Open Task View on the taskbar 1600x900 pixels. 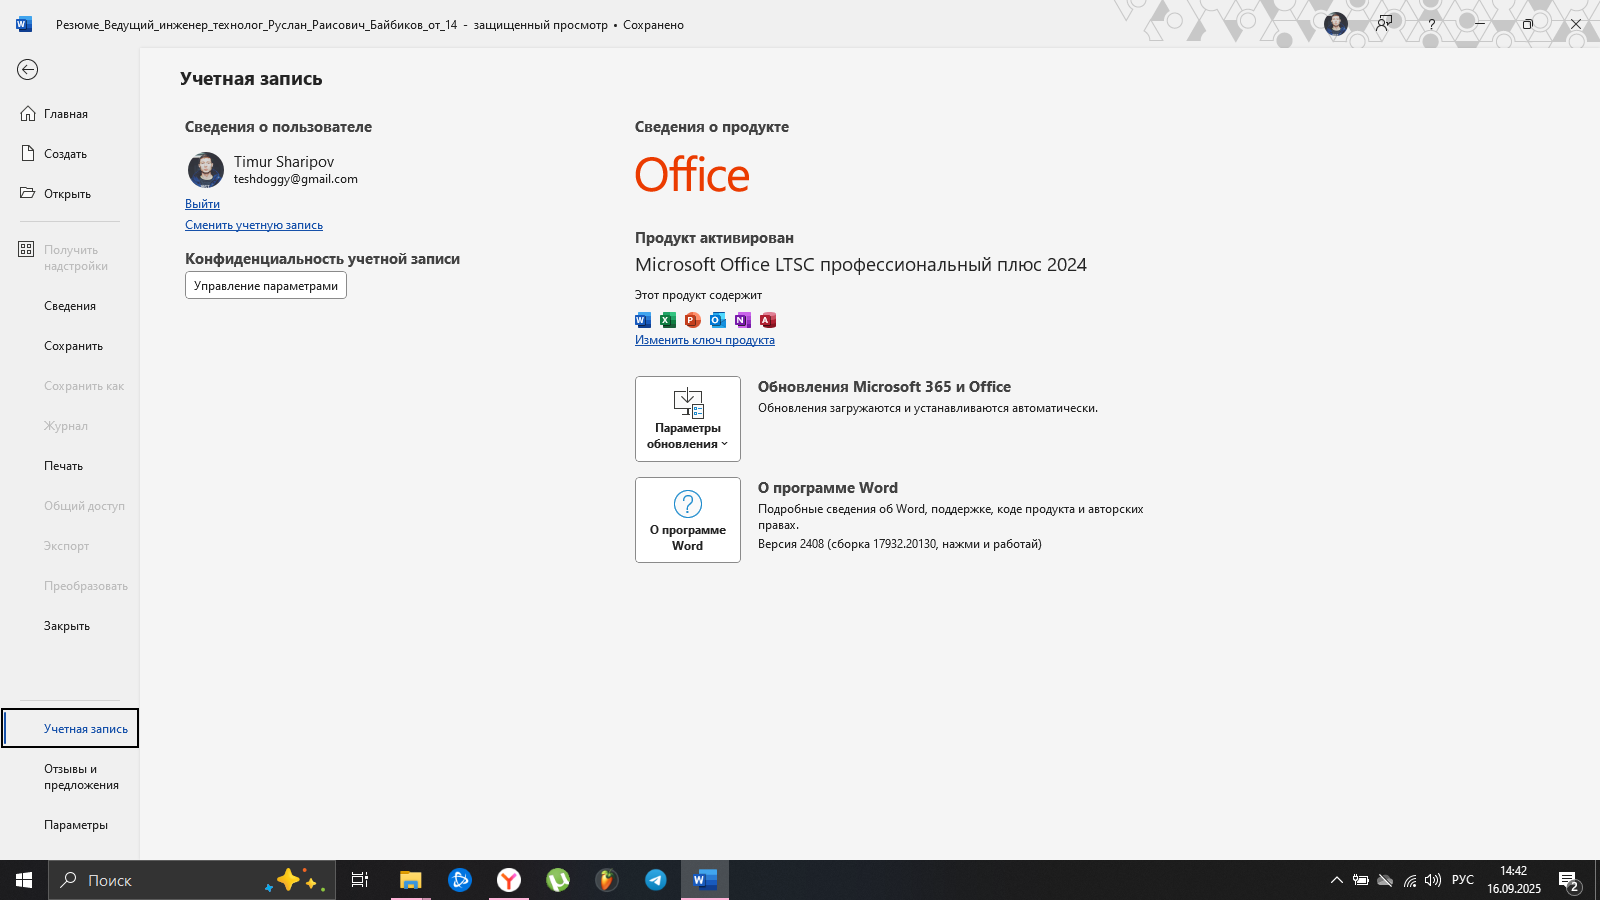tap(360, 880)
